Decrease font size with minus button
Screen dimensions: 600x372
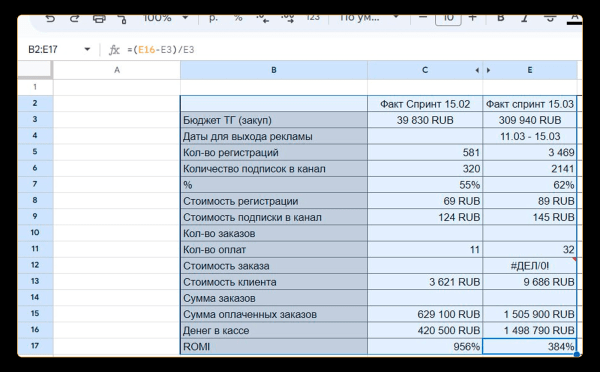[423, 18]
